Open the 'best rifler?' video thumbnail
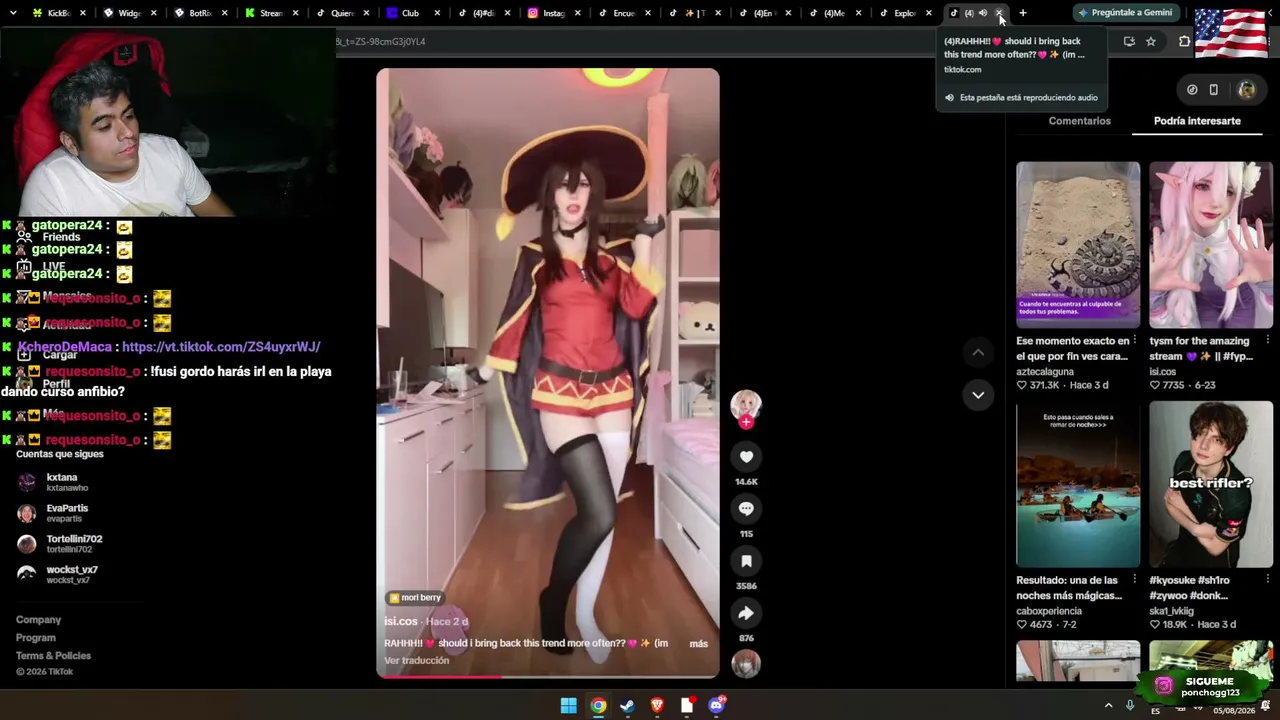Viewport: 1280px width, 720px height. point(1211,484)
